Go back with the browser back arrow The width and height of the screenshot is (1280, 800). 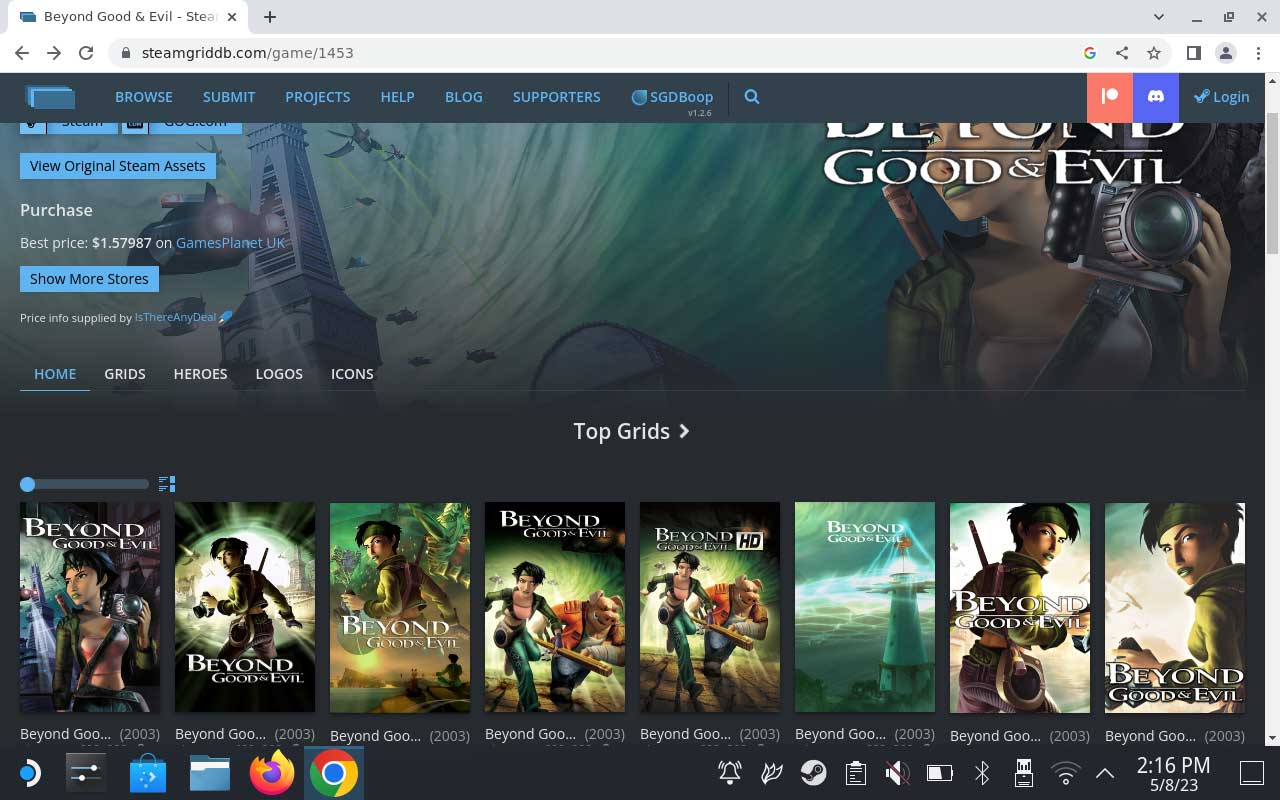coord(22,53)
